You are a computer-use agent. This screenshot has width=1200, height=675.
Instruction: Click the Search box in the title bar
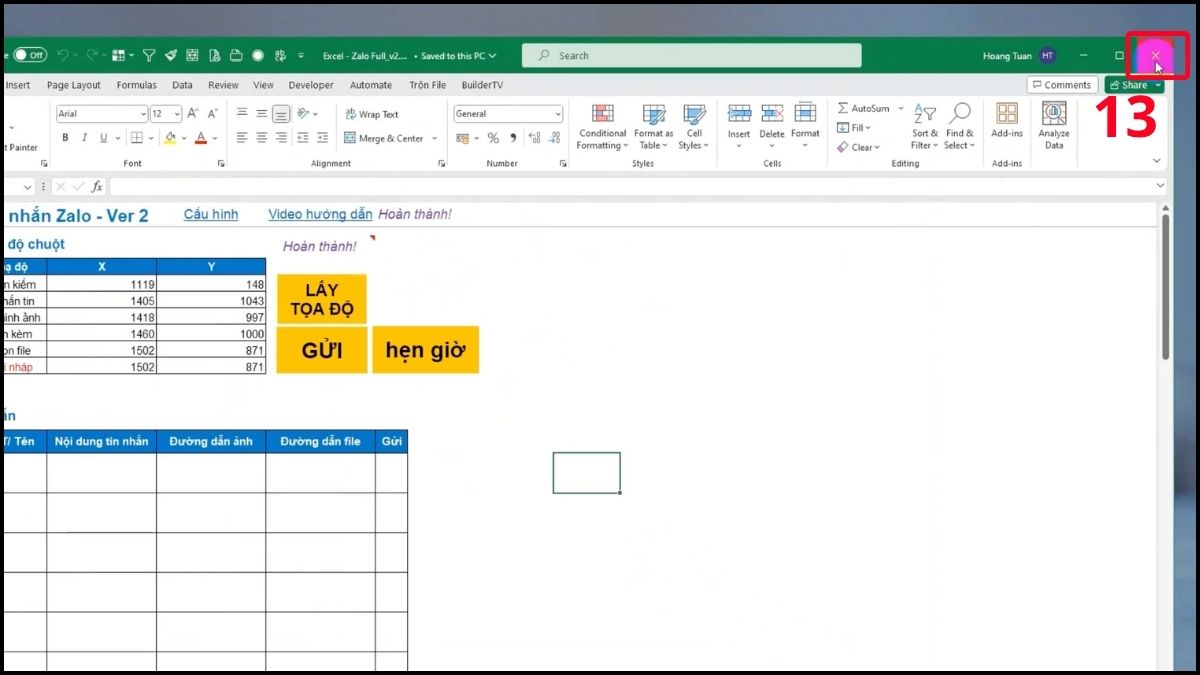click(x=691, y=55)
